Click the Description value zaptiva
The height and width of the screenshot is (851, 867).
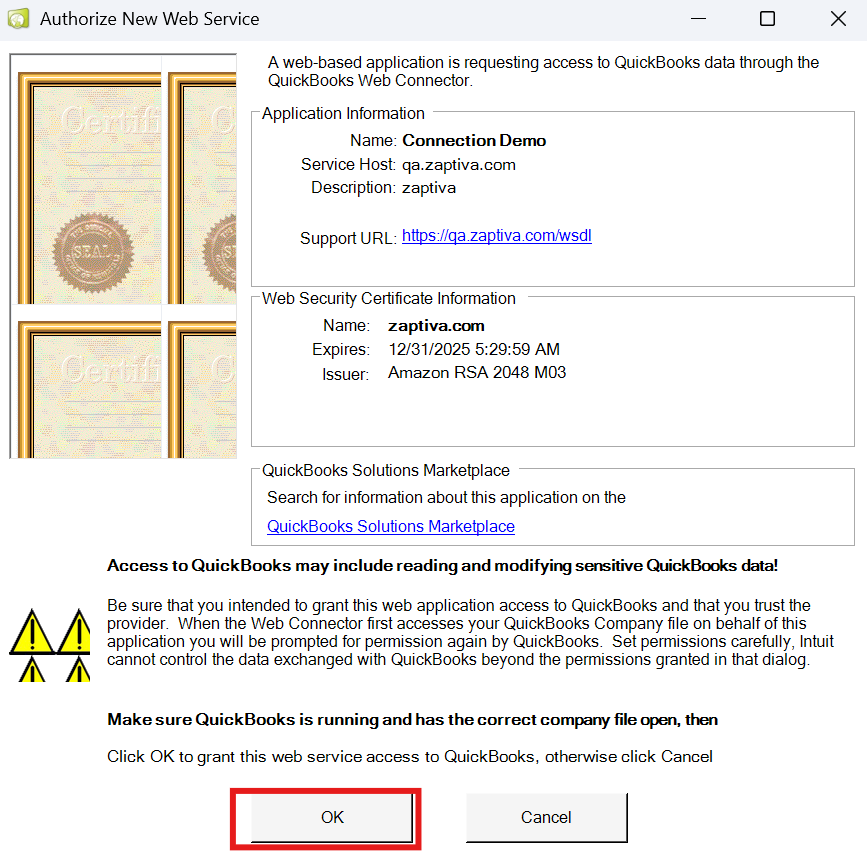429,187
